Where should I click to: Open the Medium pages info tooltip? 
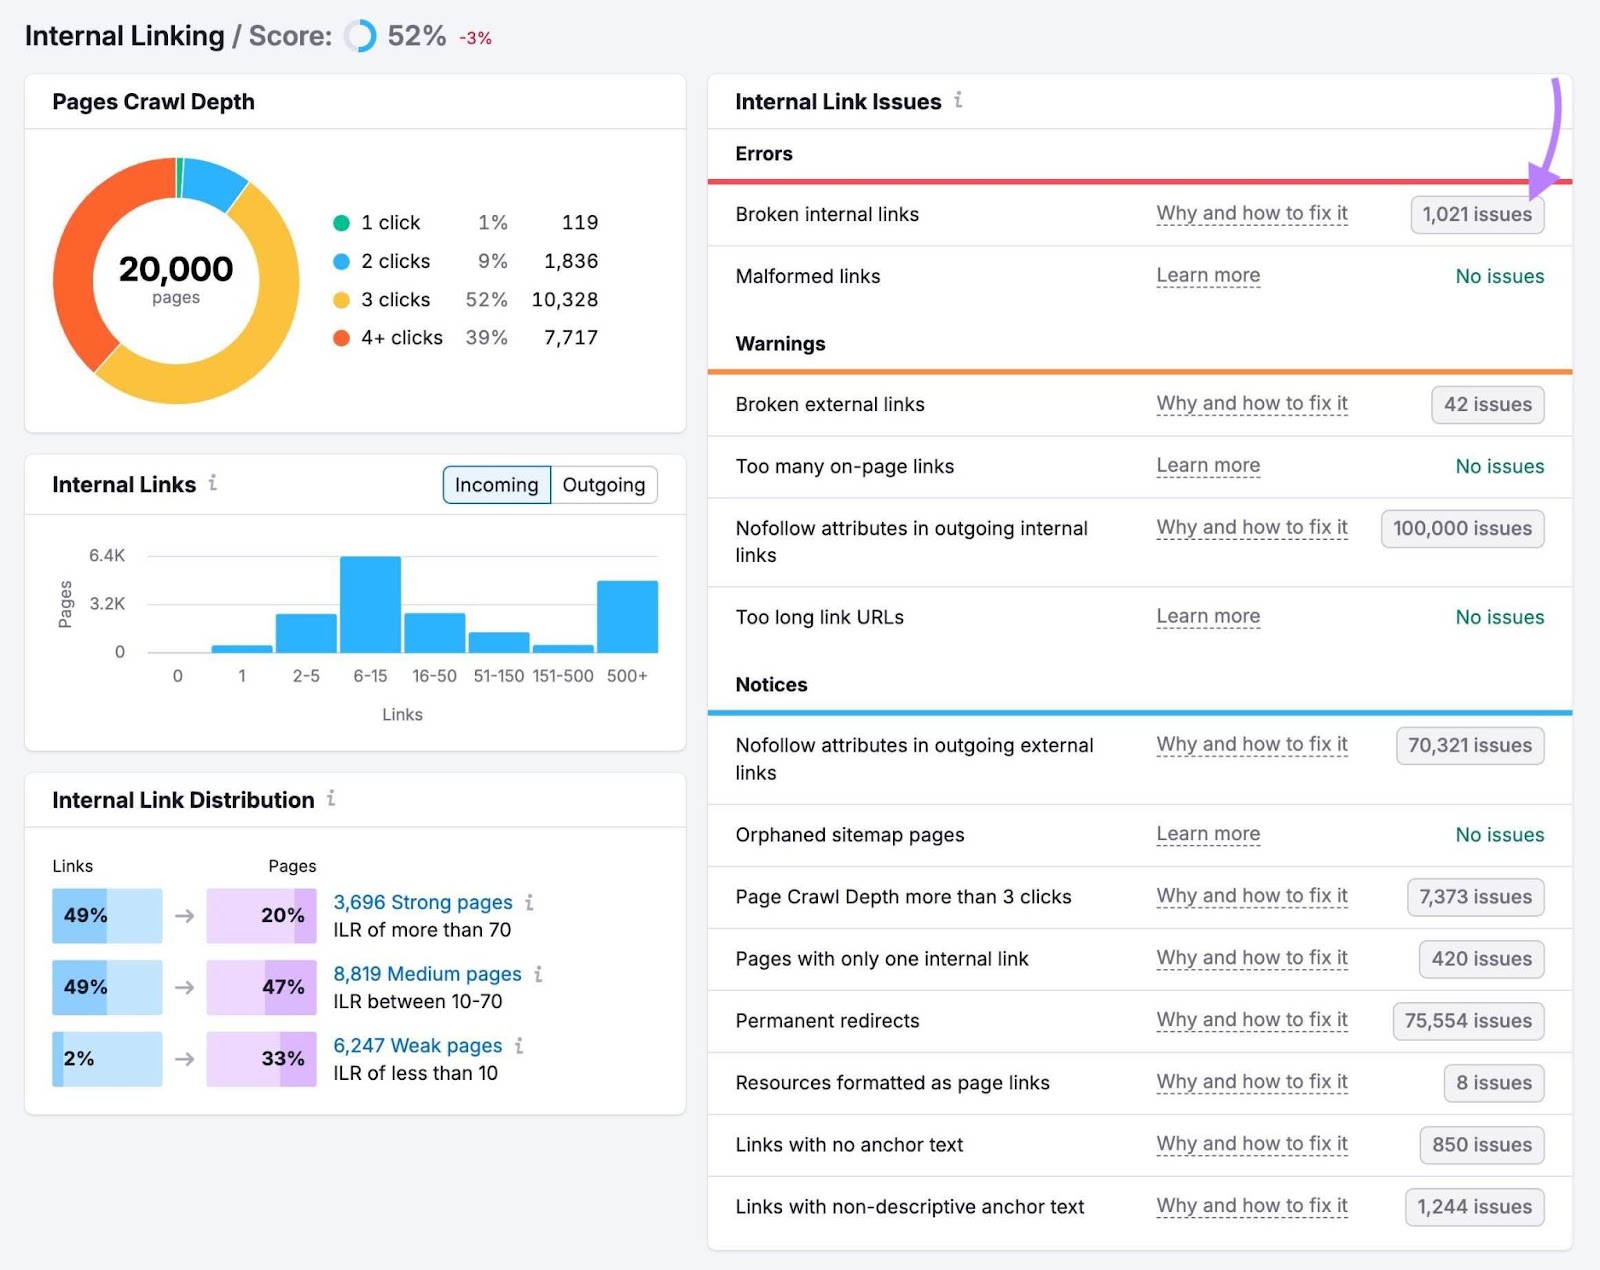click(x=539, y=974)
